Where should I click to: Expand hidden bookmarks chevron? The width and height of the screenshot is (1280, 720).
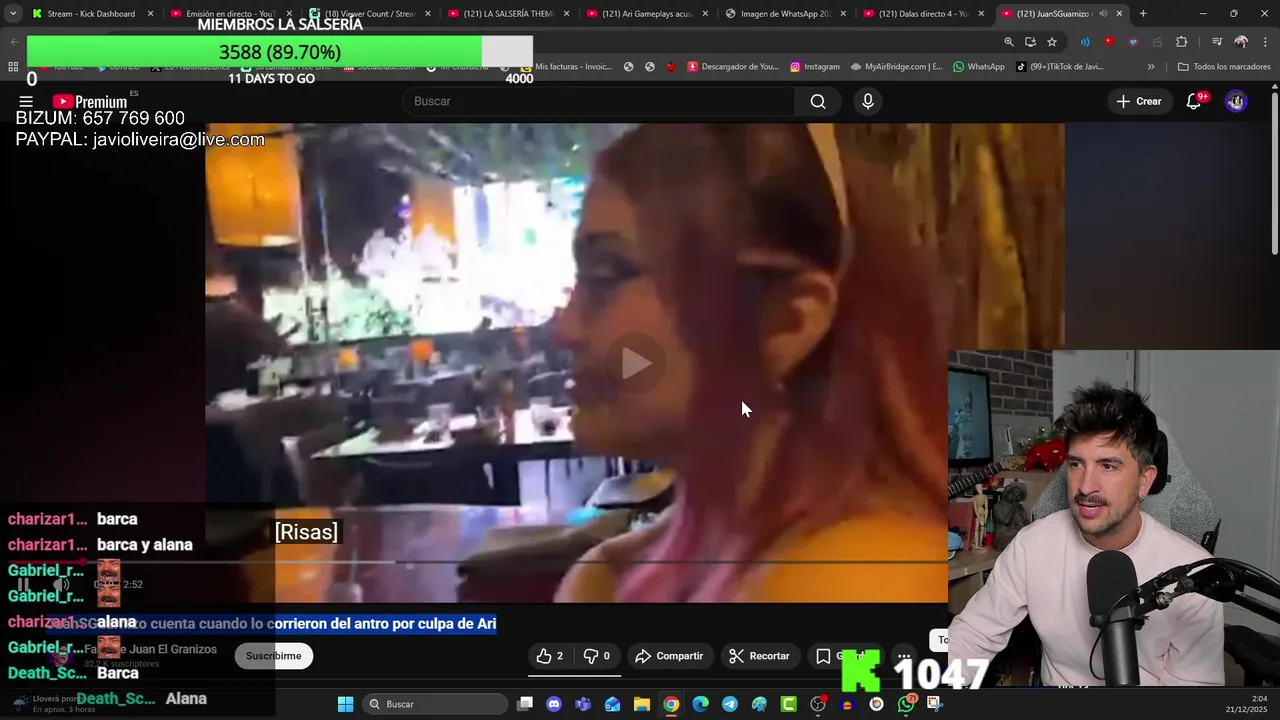coord(1151,67)
